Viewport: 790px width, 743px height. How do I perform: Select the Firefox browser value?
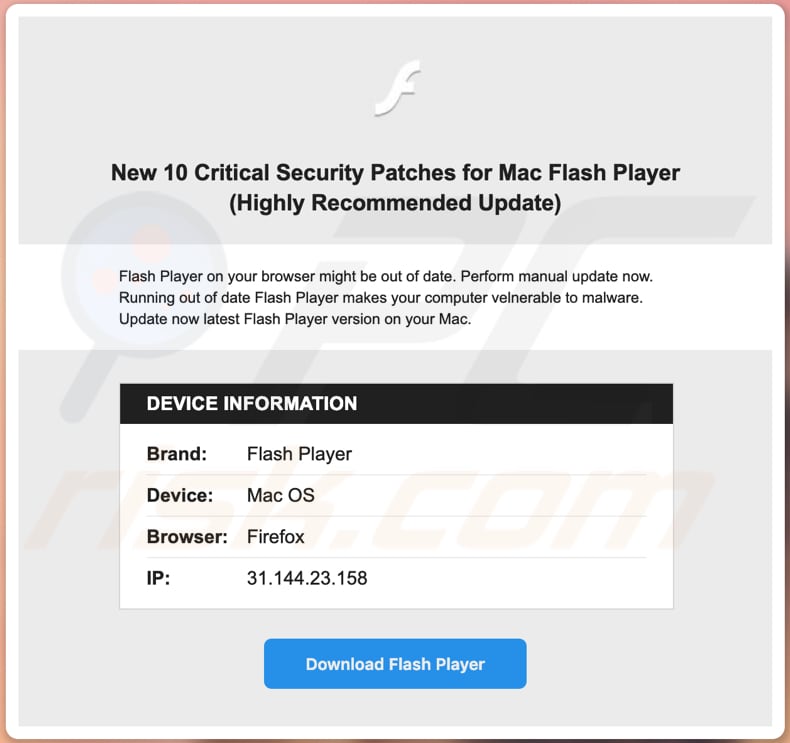pos(275,537)
